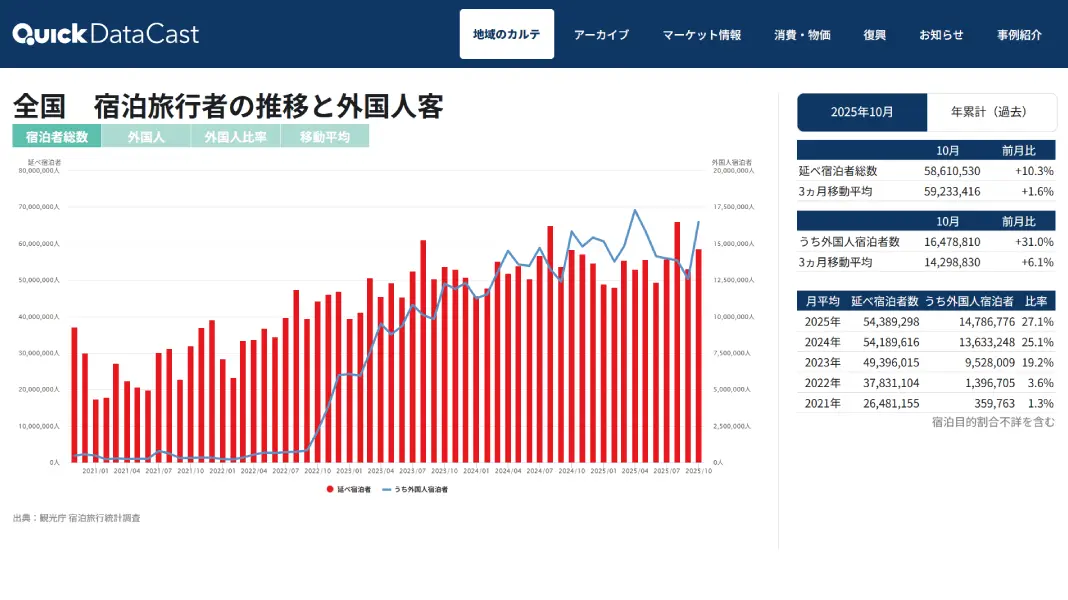
Task: Click the 19.2% ratio cell
Action: [x=1037, y=362]
